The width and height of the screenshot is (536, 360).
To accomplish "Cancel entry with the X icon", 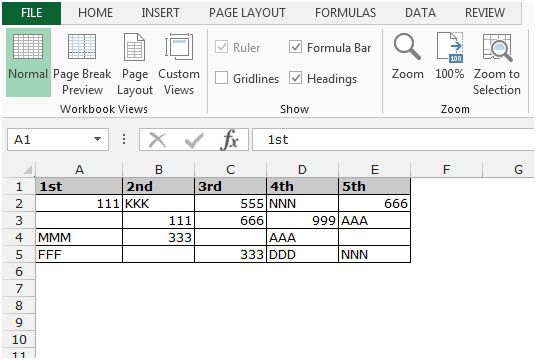I will [x=158, y=140].
